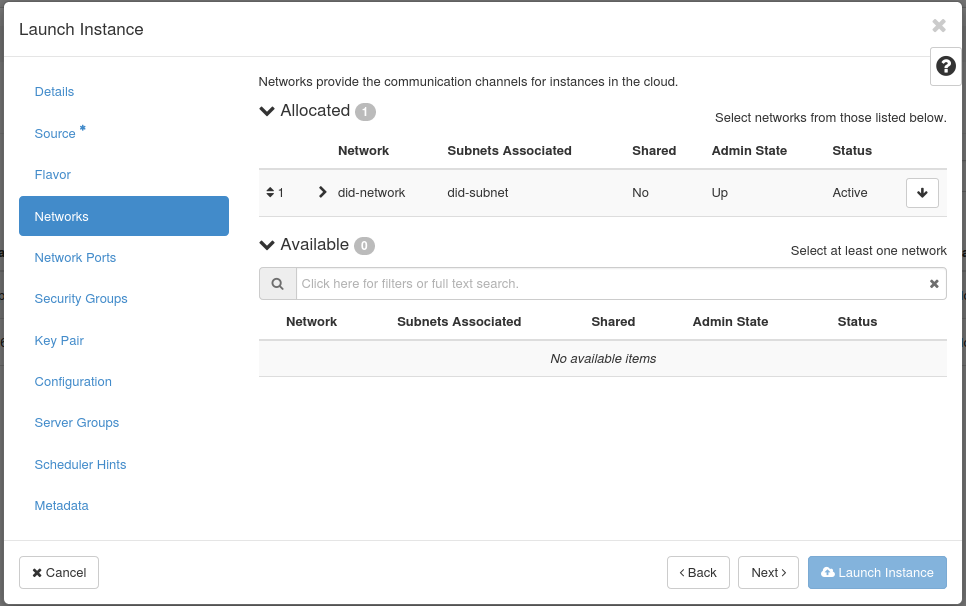Click the Launch Instance button
This screenshot has width=966, height=606.
[x=877, y=573]
